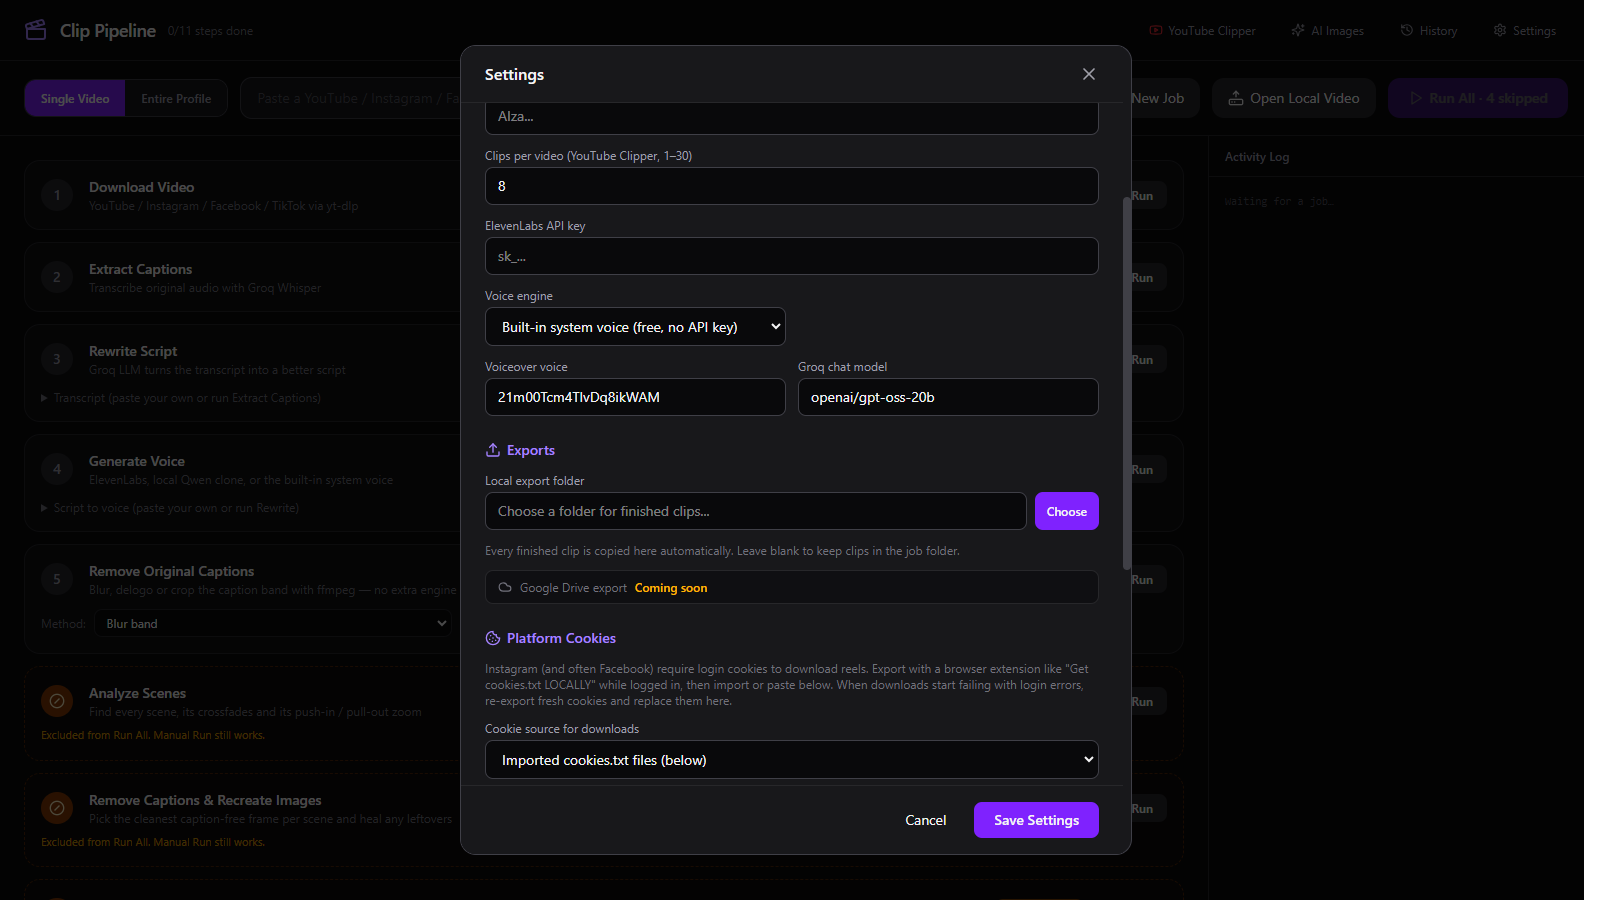1600x900 pixels.
Task: Open the AI Images page
Action: click(1328, 31)
